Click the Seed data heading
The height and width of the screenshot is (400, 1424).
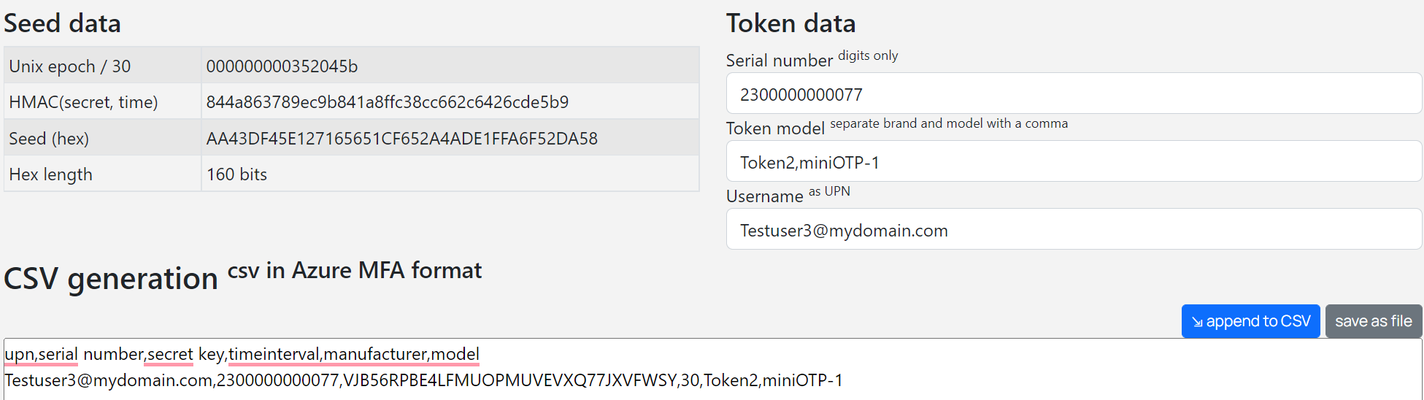(64, 22)
